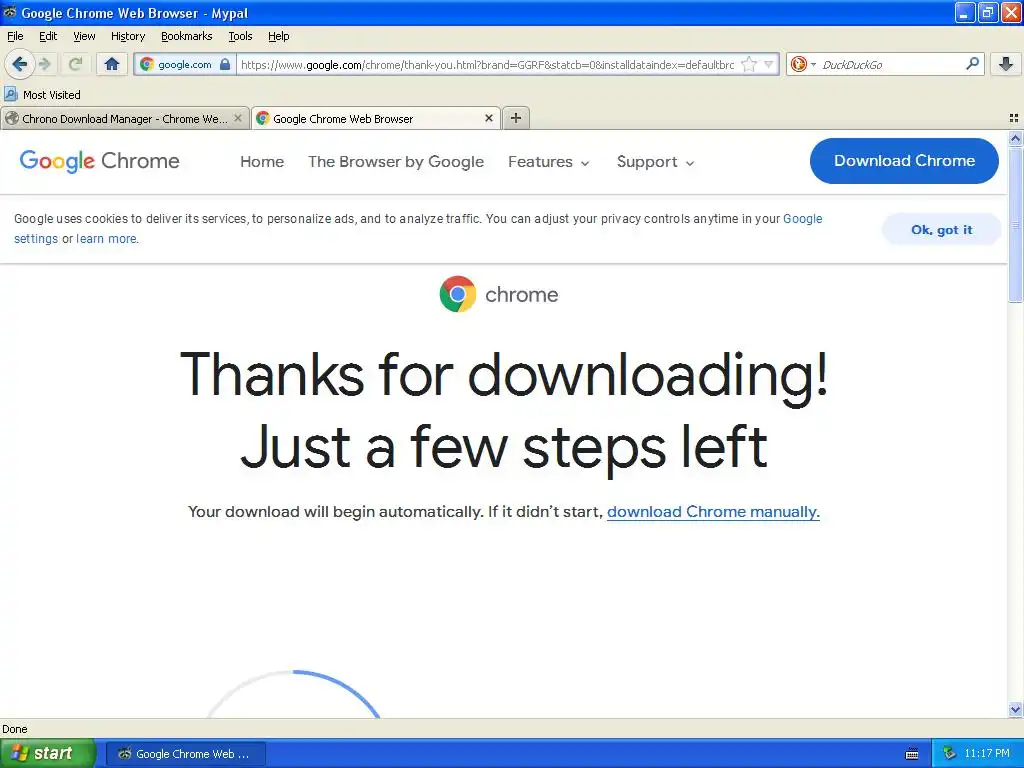This screenshot has width=1024, height=768.
Task: Click the taskbar clock 11:17 PM
Action: 987,753
